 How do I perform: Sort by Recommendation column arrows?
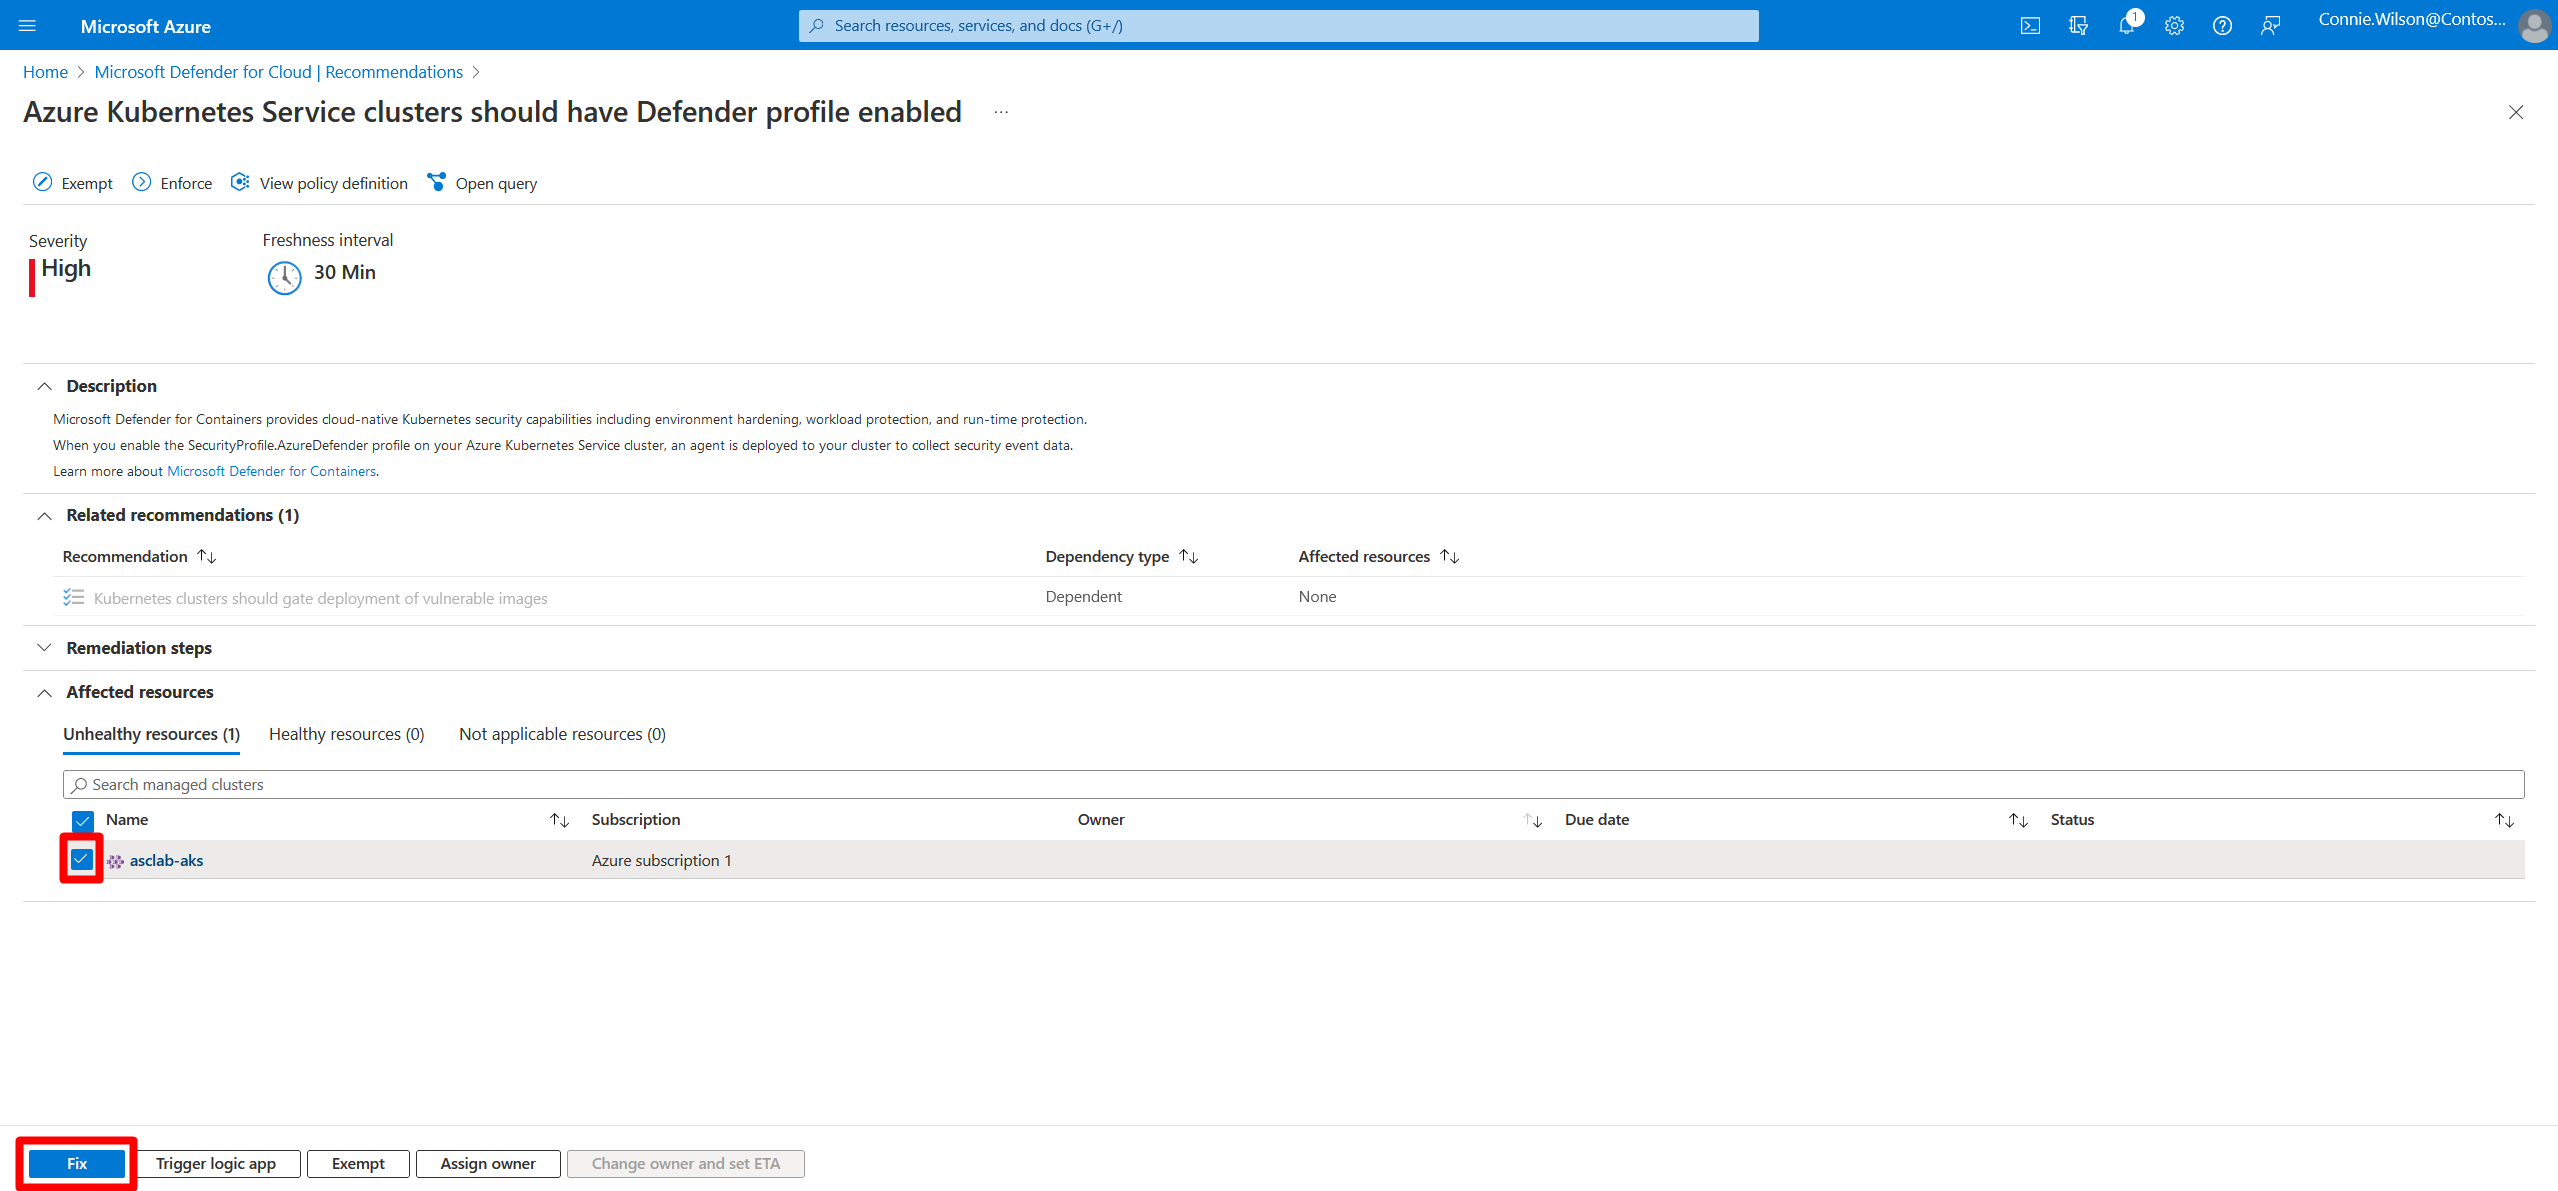(207, 556)
